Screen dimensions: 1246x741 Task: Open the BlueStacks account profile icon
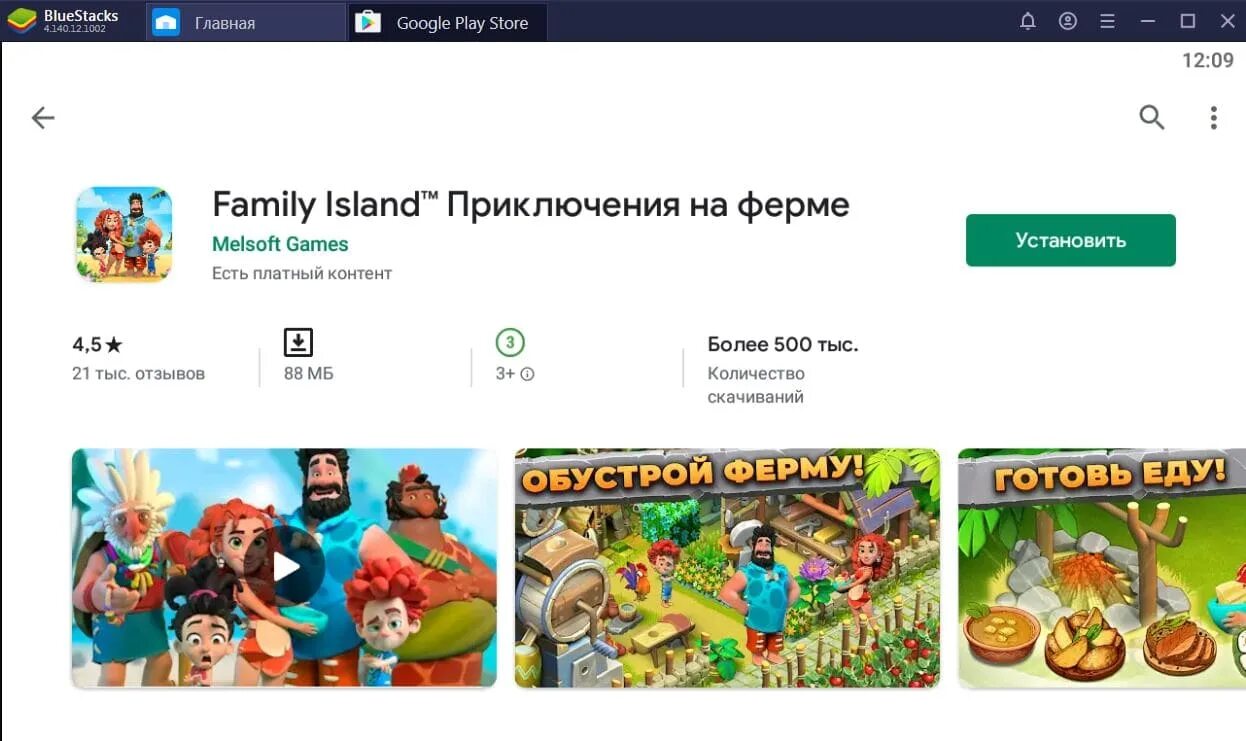[1068, 21]
